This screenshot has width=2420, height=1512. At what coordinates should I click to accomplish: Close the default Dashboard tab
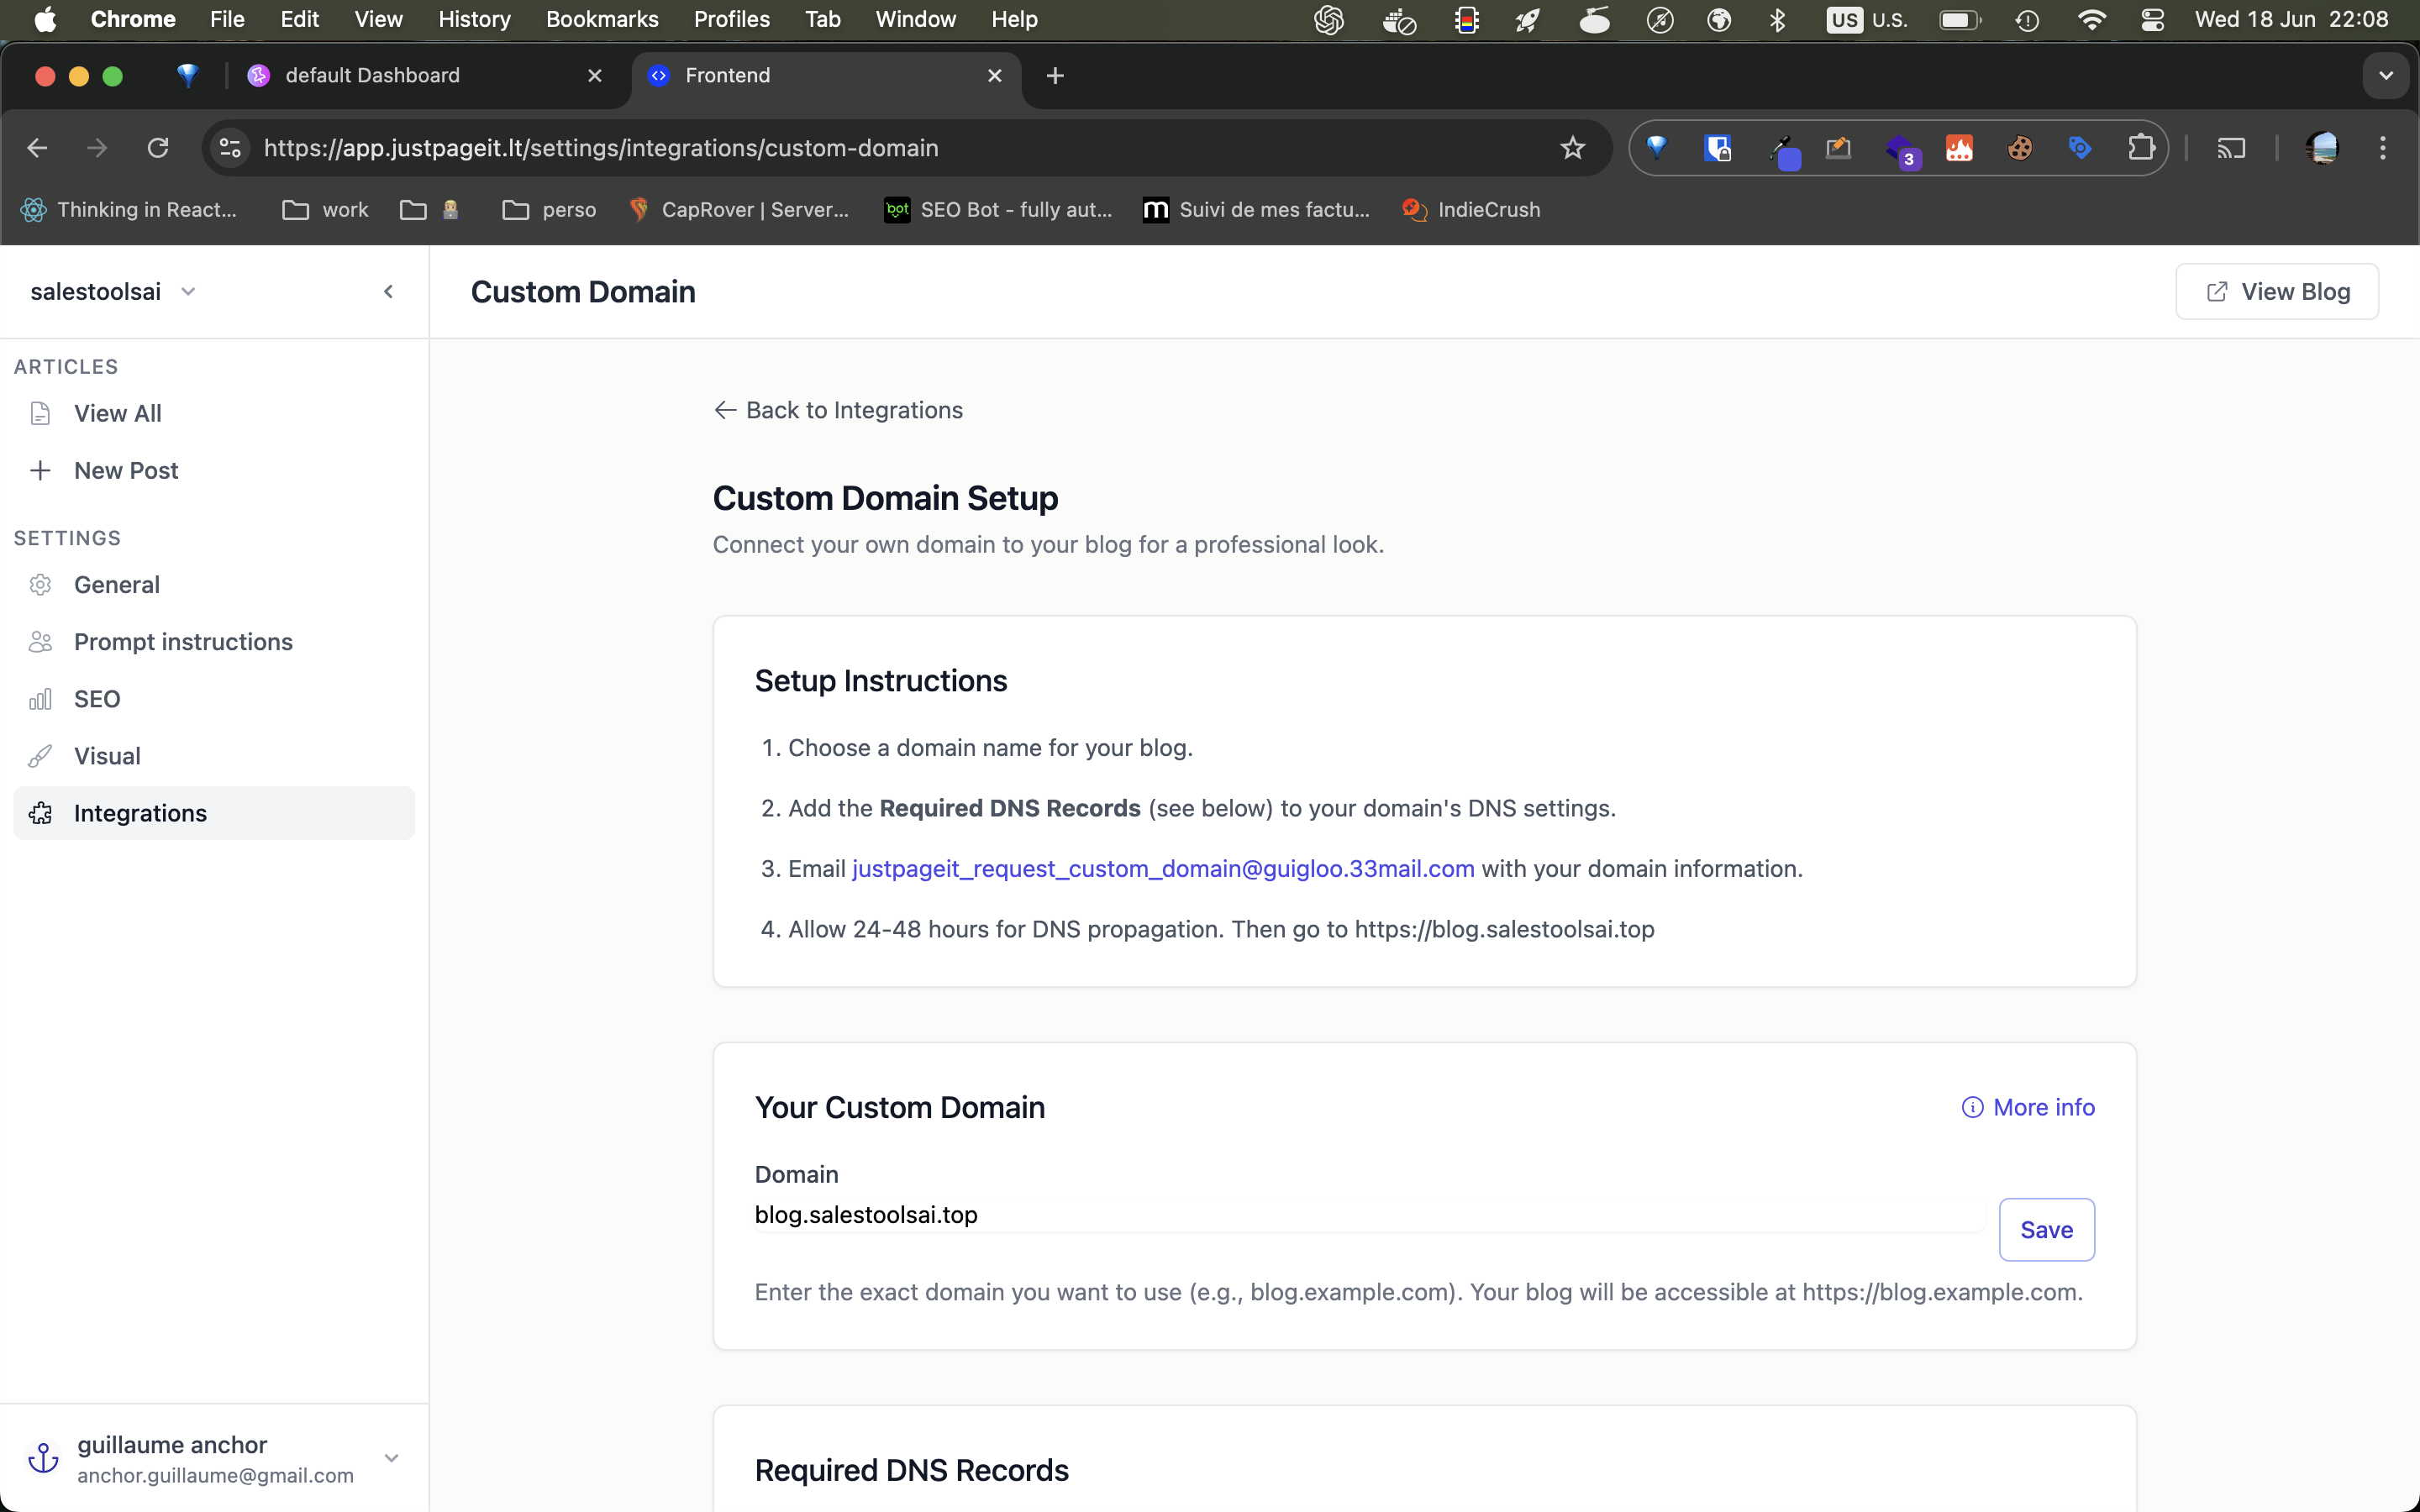click(595, 75)
